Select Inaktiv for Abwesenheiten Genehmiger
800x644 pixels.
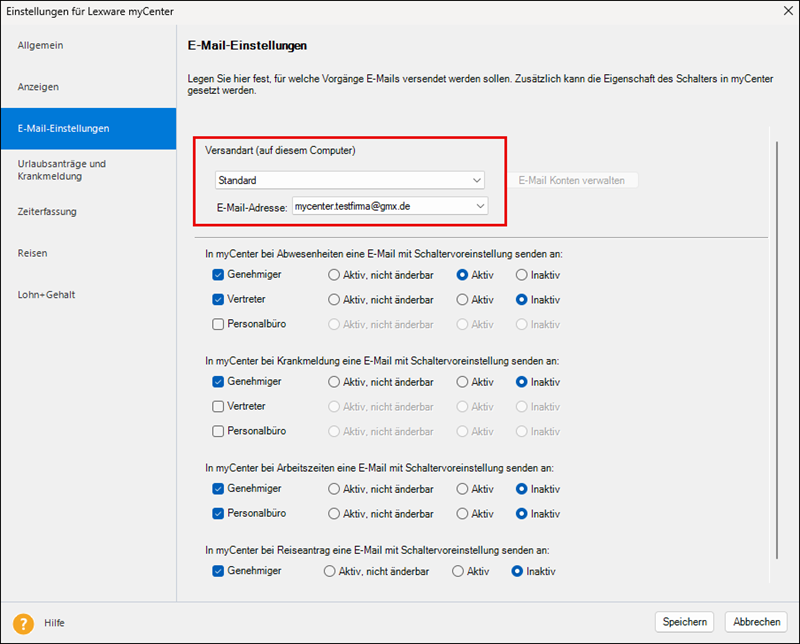[521, 275]
